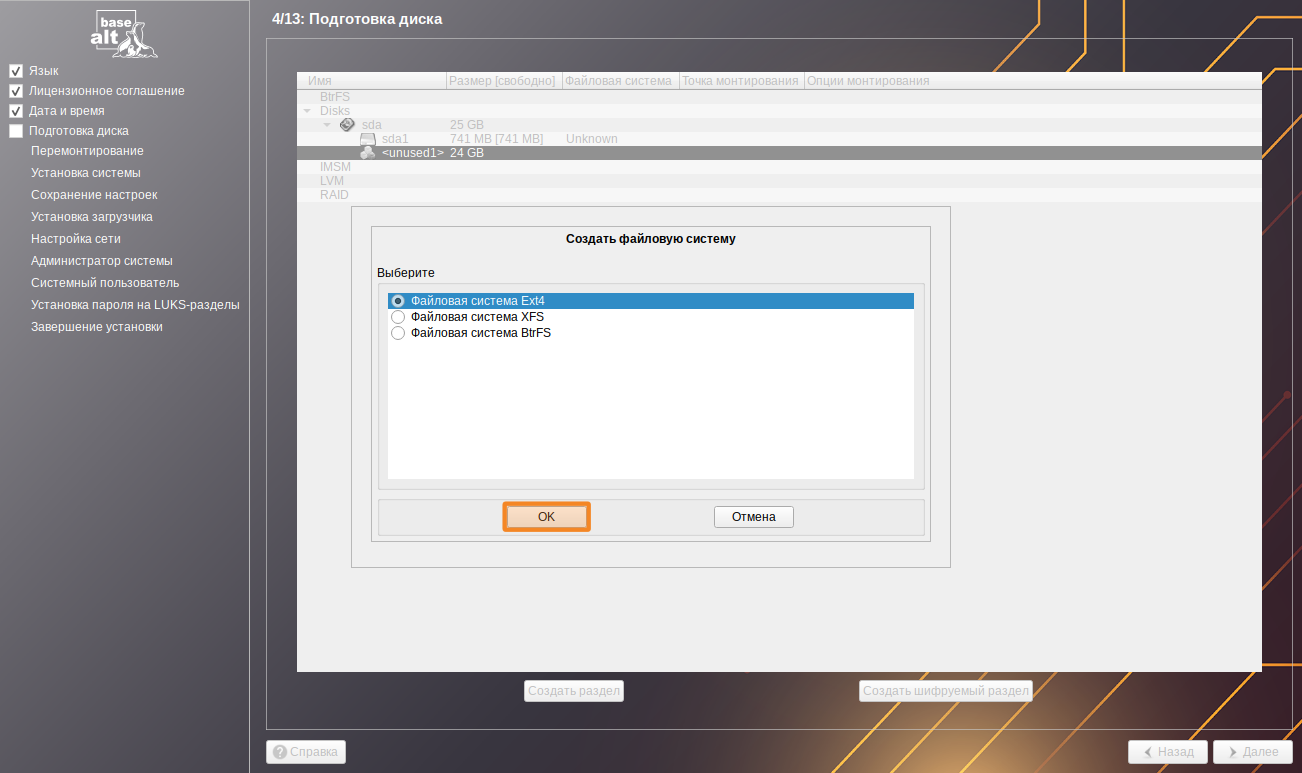Image resolution: width=1302 pixels, height=773 pixels.
Task: Toggle the Язык step checkbox
Action: click(16, 71)
